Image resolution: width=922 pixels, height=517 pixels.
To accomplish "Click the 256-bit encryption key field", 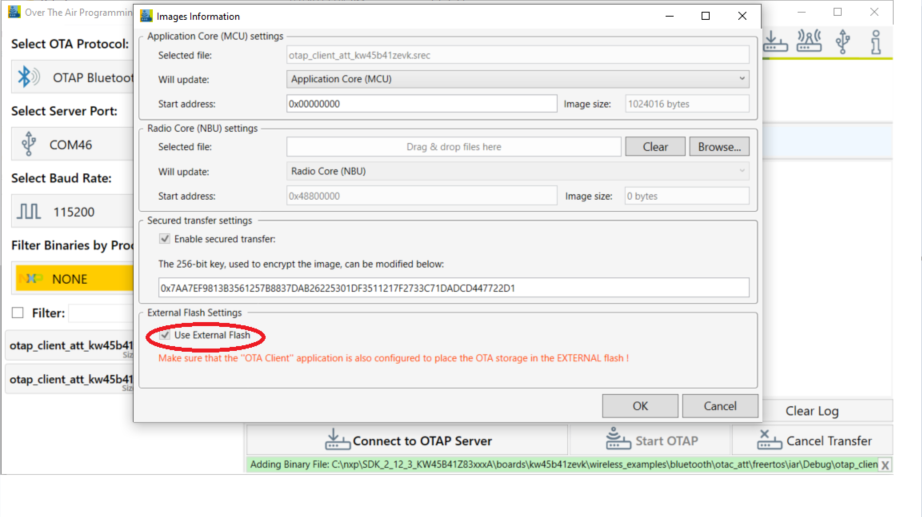I will coord(453,288).
